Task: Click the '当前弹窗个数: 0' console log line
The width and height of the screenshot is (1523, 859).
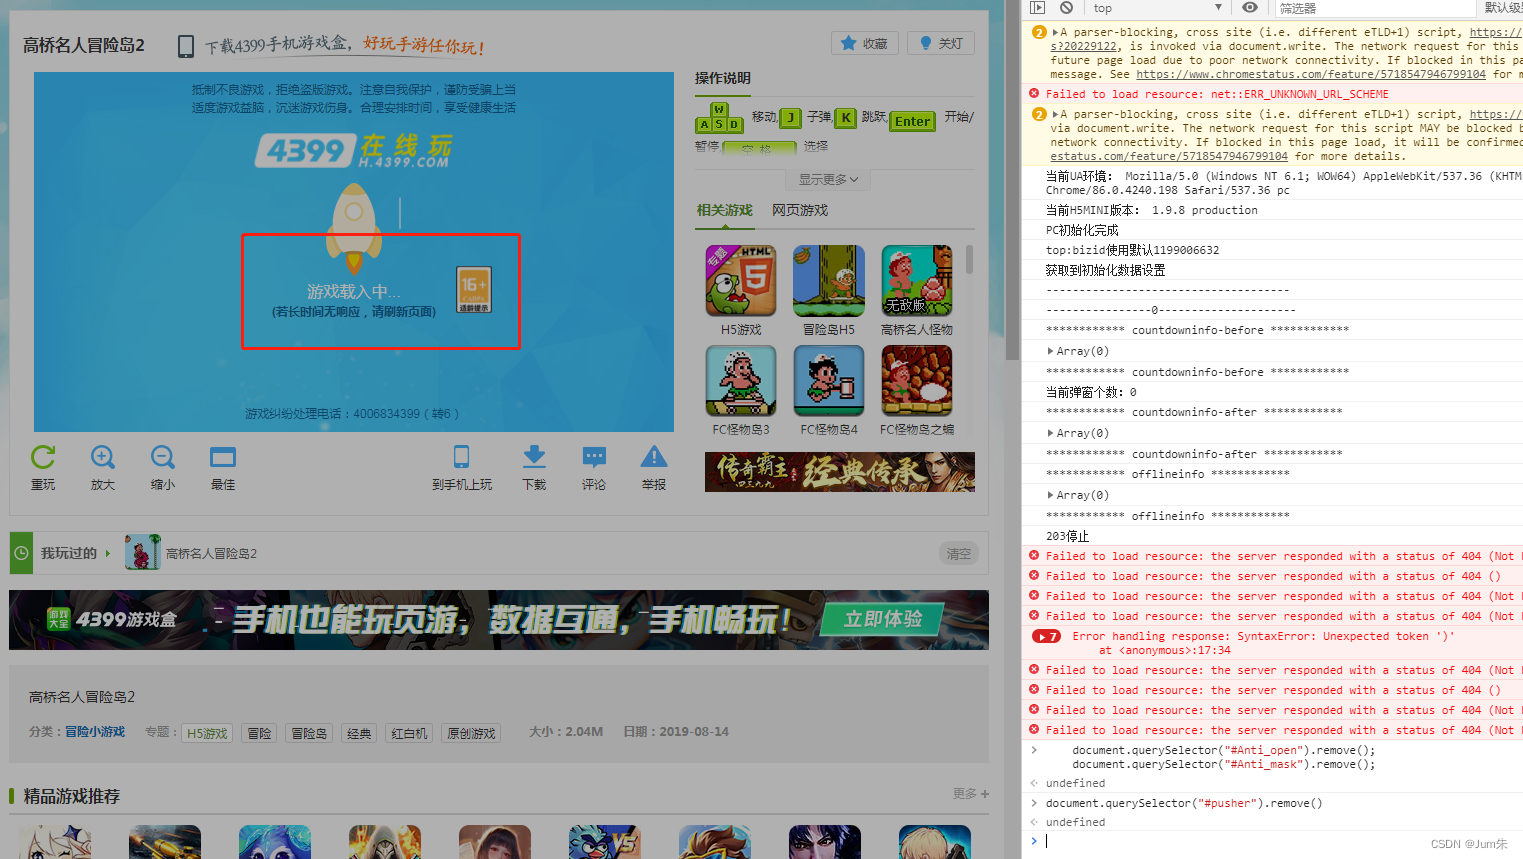Action: pyautogui.click(x=1091, y=392)
